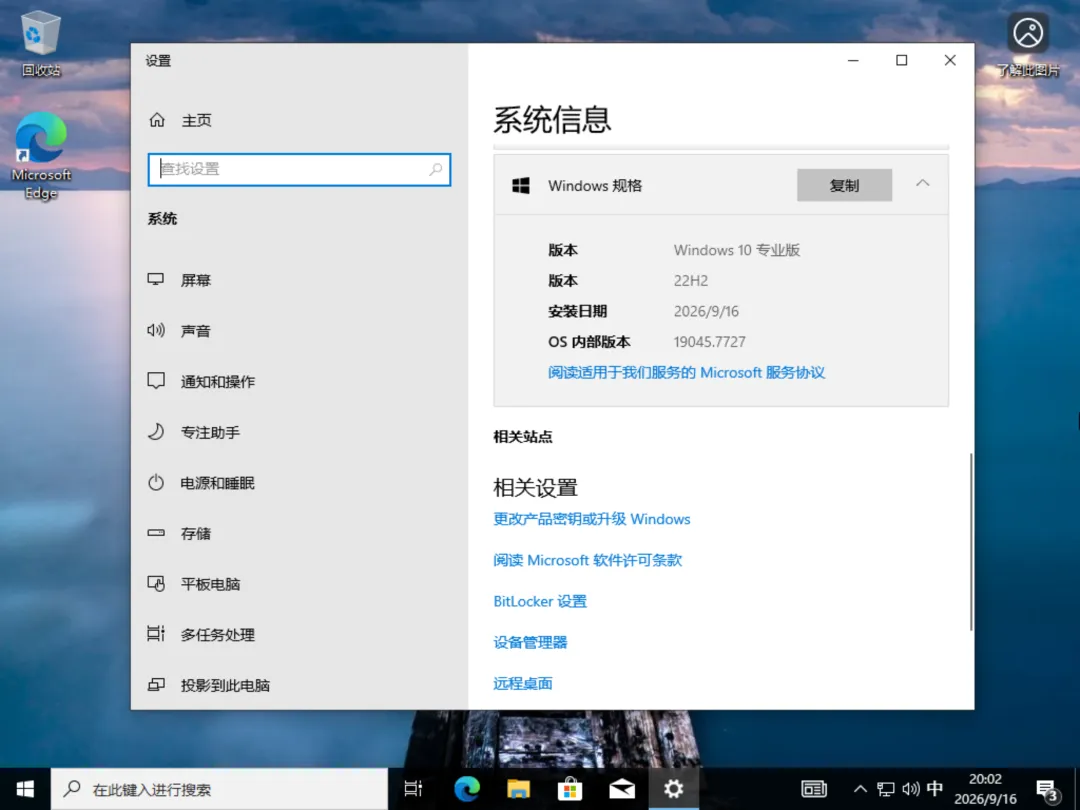
Task: Open the Microsoft 服务协议 link
Action: pyautogui.click(x=686, y=373)
